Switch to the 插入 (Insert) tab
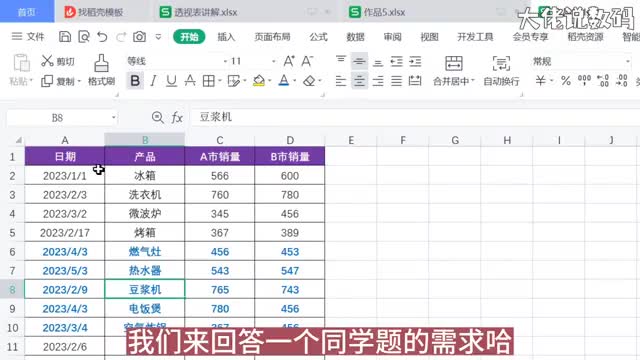The width and height of the screenshot is (640, 360). 226,37
